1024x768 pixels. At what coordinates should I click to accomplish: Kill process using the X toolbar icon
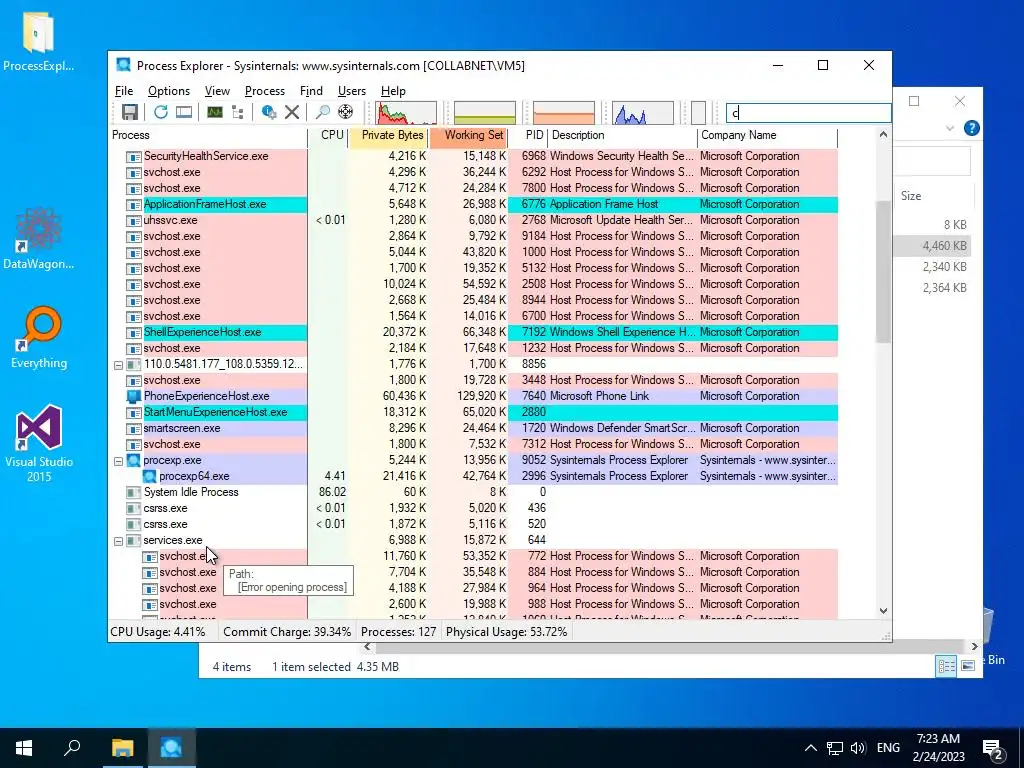(292, 112)
